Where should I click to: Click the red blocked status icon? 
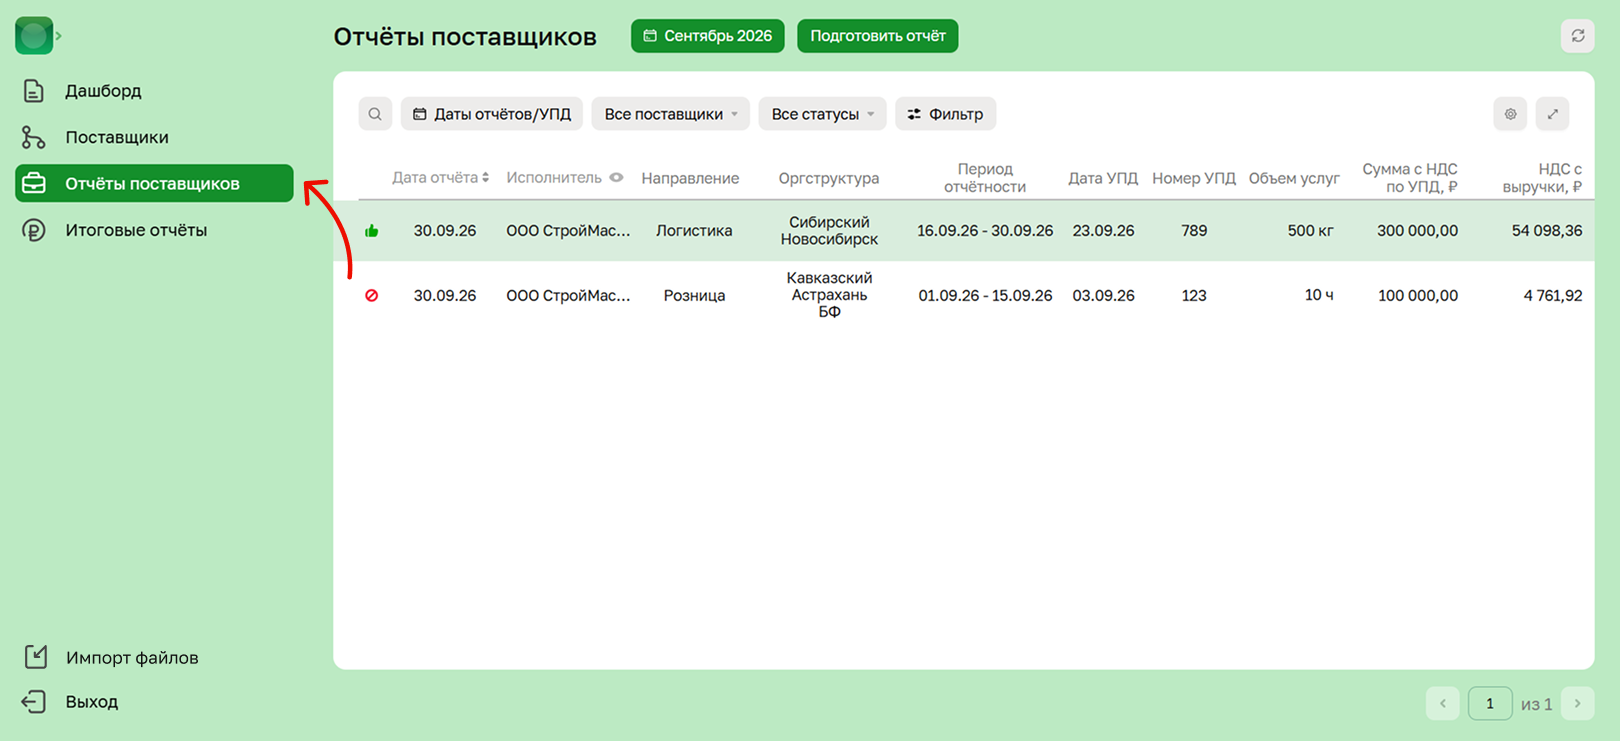tap(372, 295)
